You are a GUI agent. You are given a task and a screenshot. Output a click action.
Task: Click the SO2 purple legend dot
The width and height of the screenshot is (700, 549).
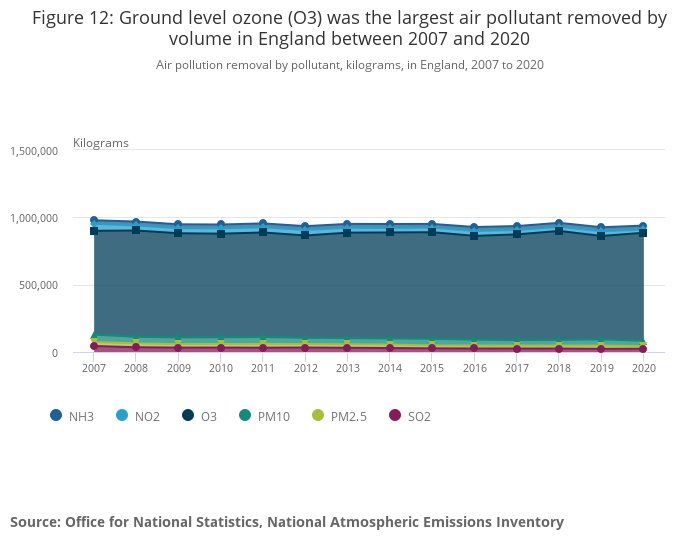click(x=394, y=416)
